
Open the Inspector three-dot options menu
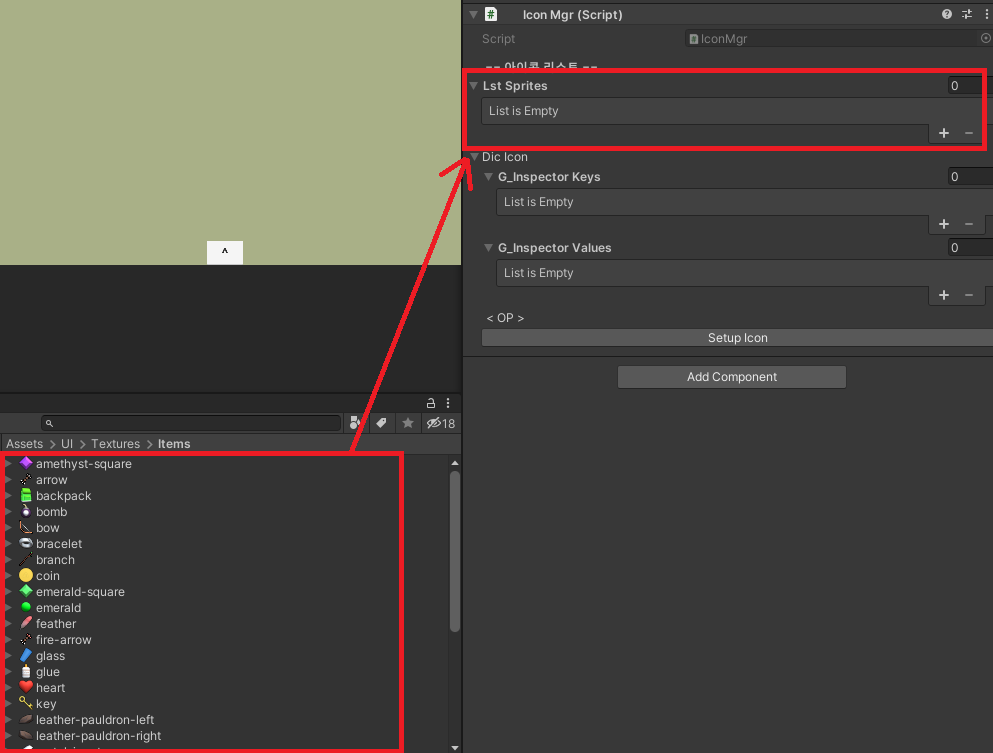[x=985, y=14]
